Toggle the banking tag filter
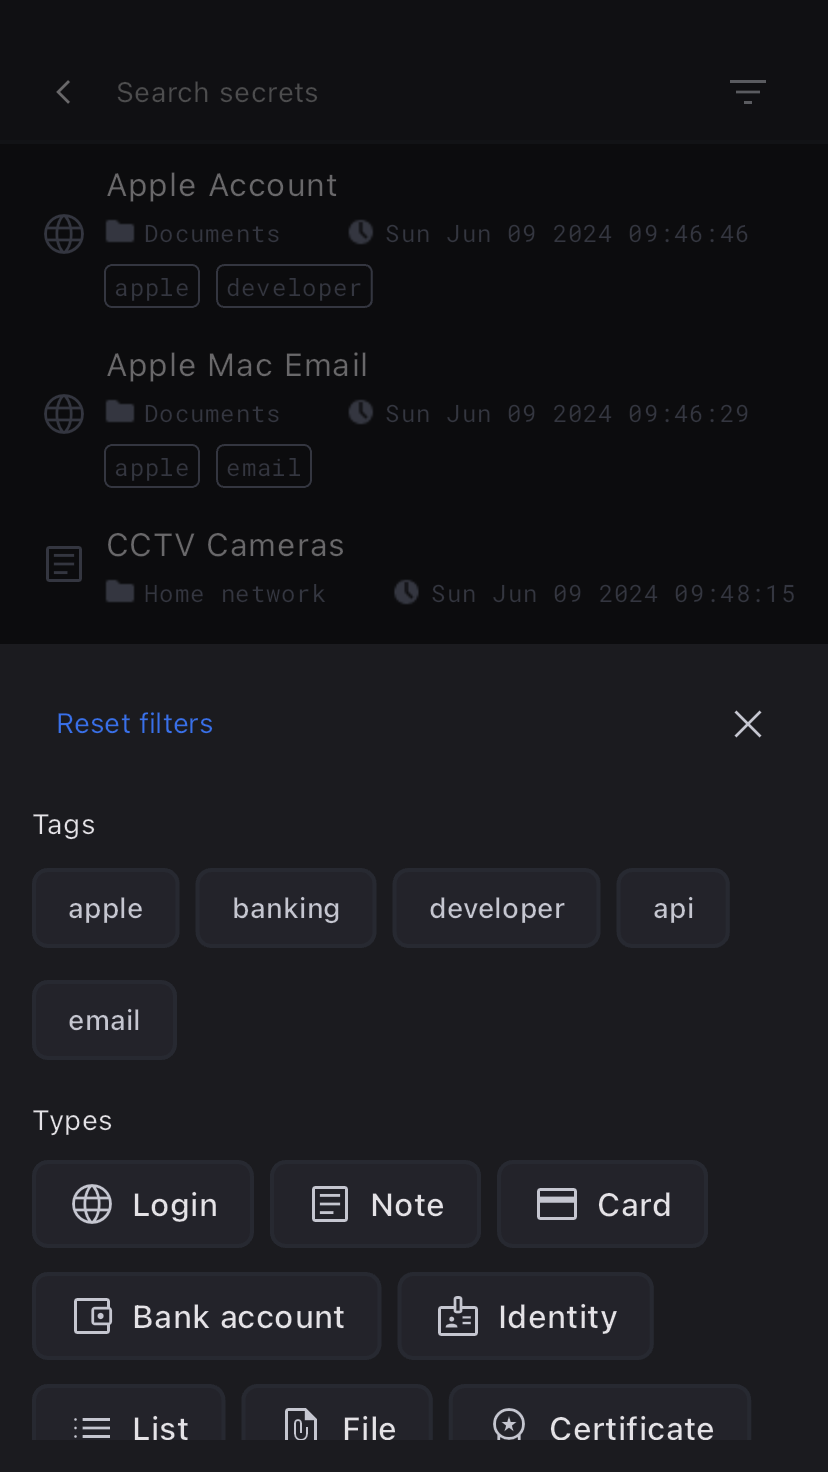Image resolution: width=828 pixels, height=1472 pixels. pos(286,908)
